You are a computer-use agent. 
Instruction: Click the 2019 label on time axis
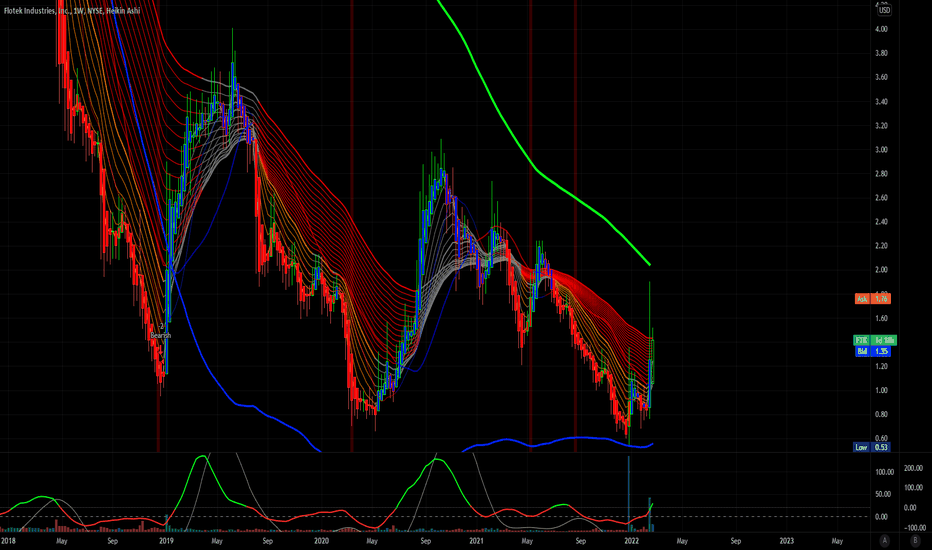coord(166,541)
